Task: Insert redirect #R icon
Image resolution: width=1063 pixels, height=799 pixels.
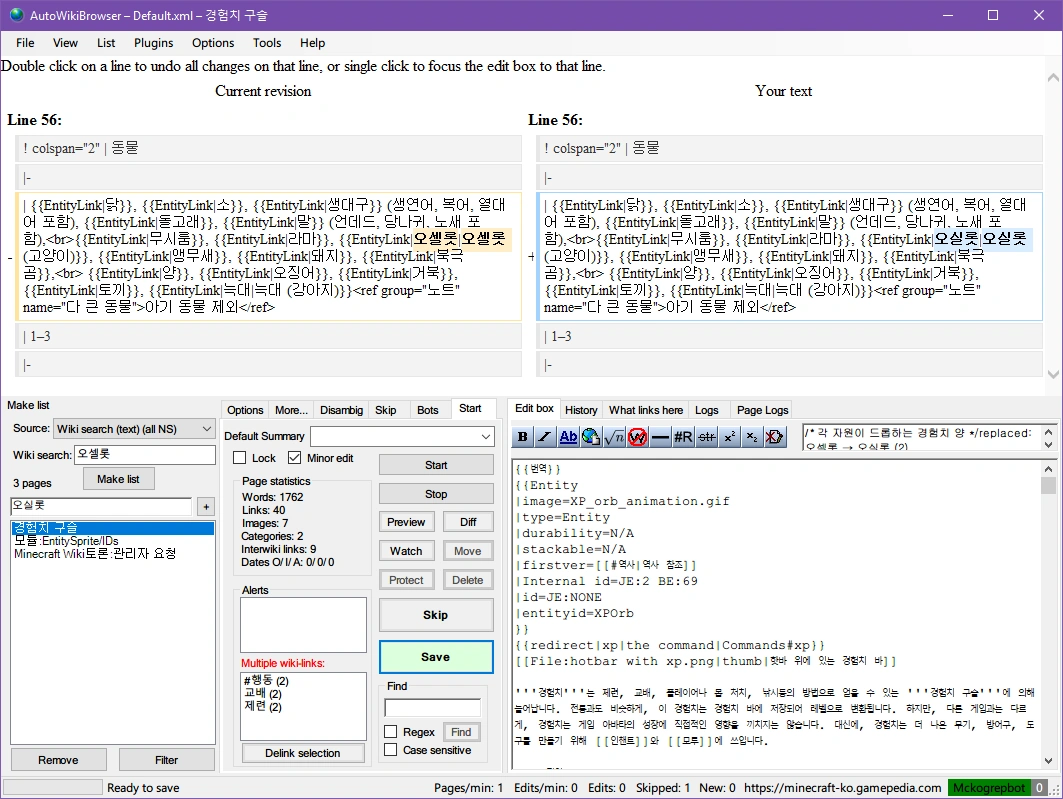Action: [x=683, y=437]
